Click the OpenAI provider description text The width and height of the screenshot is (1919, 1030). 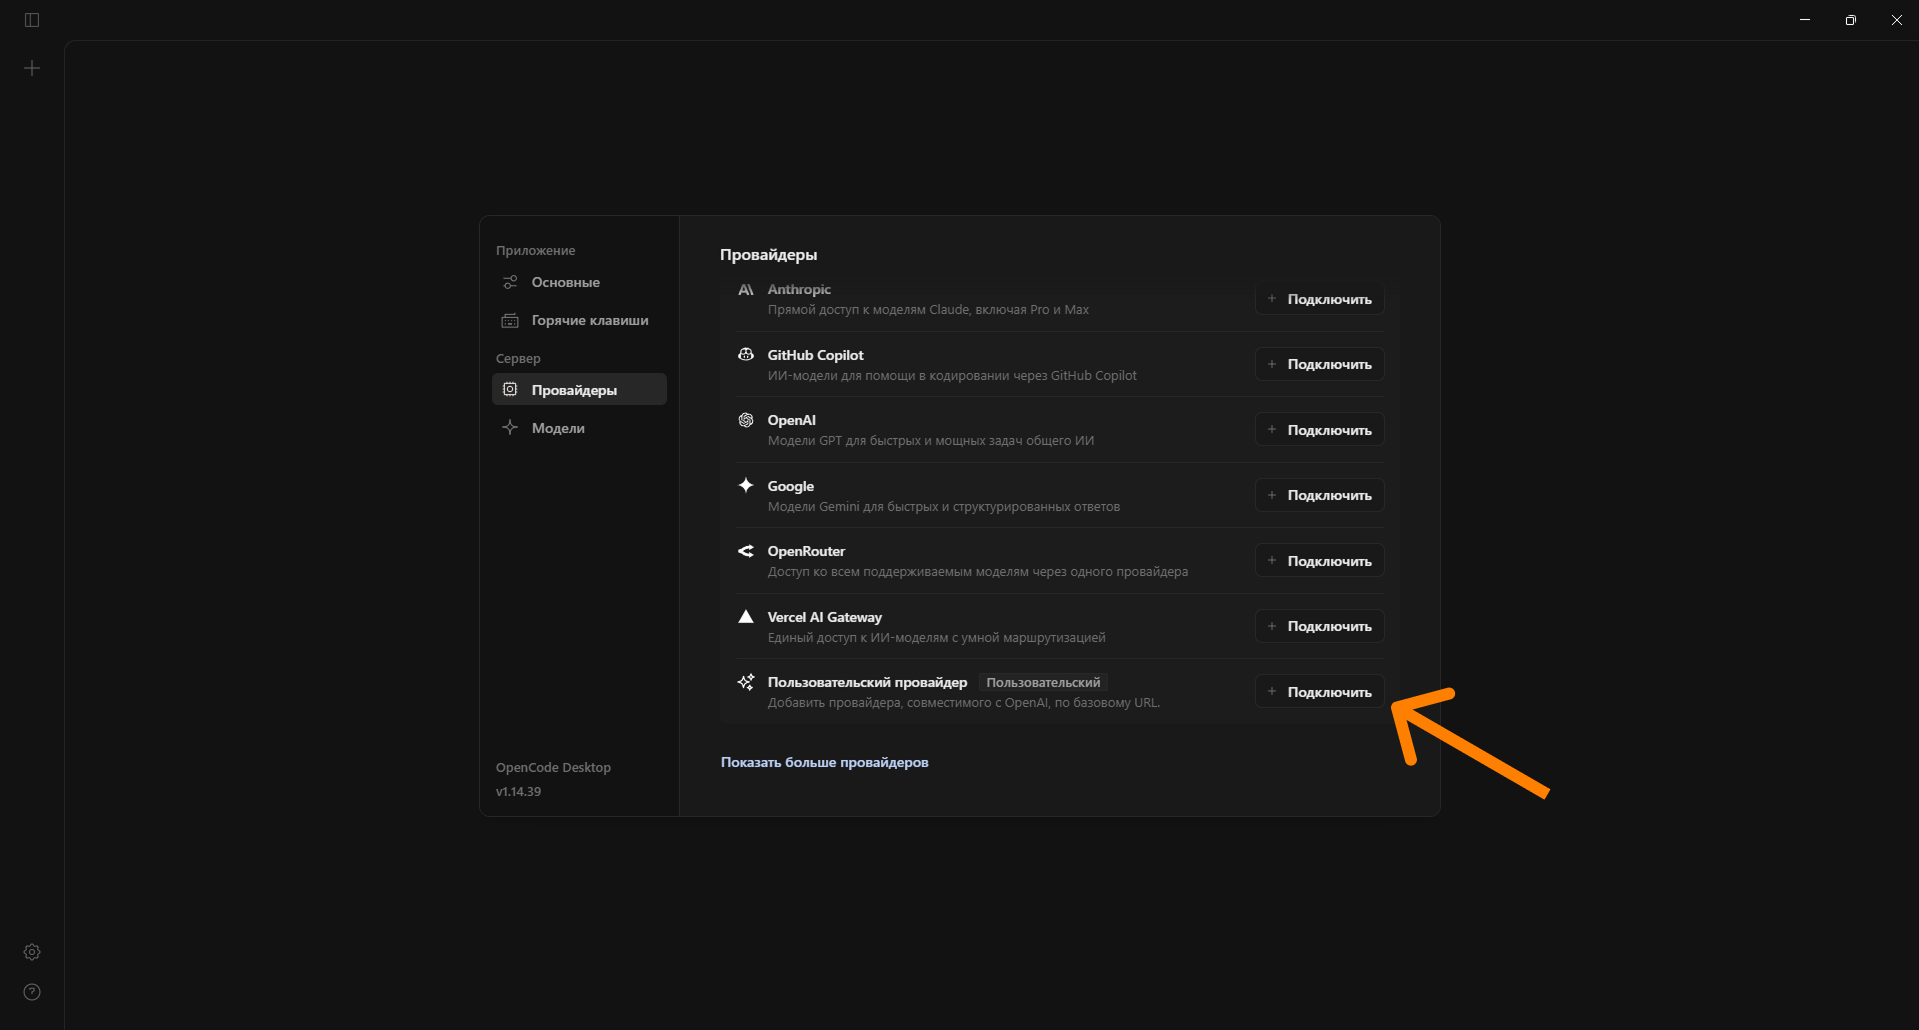pyautogui.click(x=931, y=441)
